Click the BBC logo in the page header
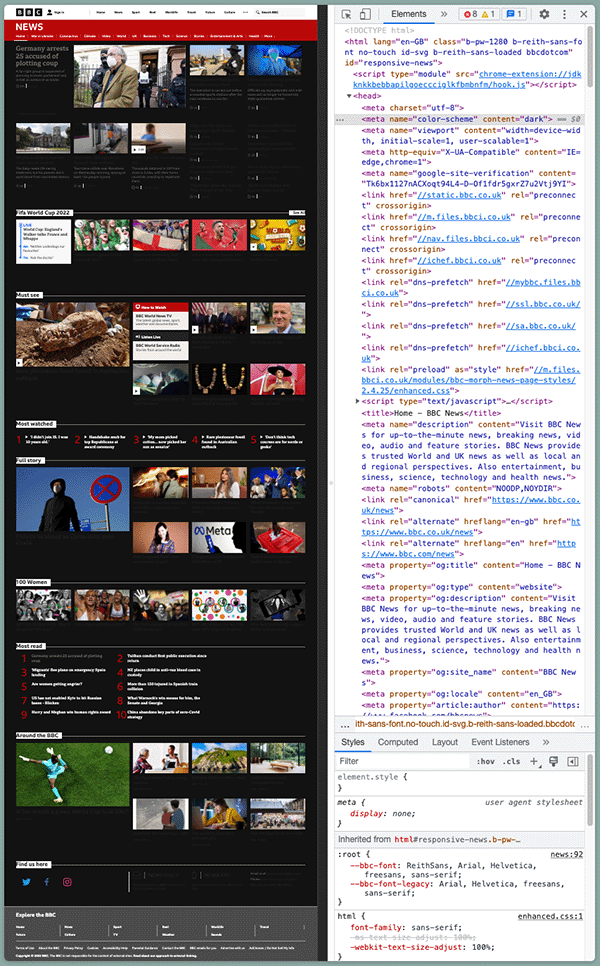 point(29,12)
